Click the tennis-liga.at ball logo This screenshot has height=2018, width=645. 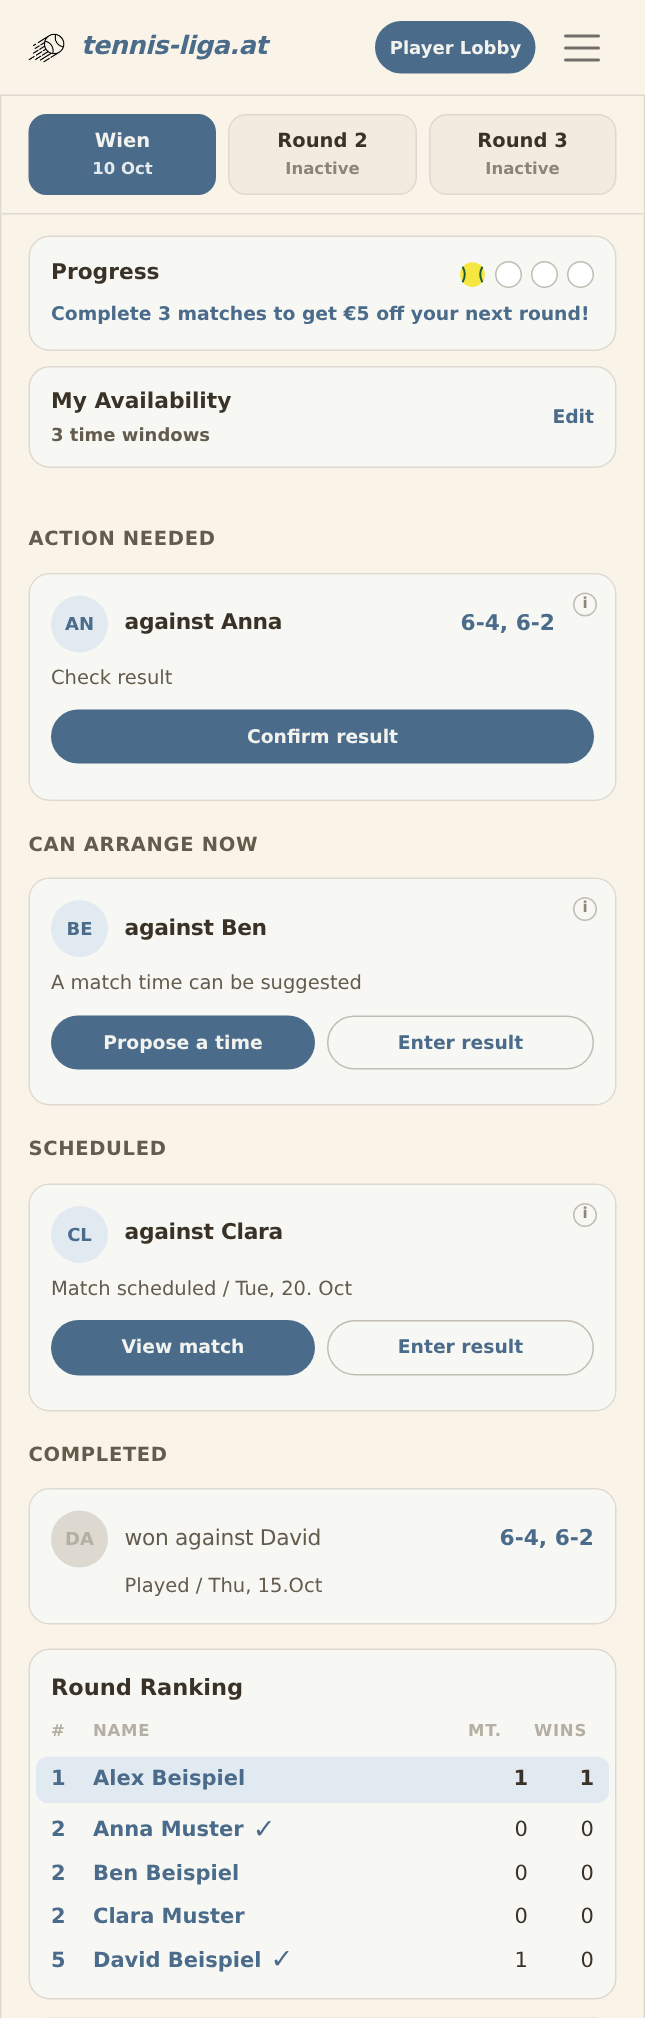point(46,47)
